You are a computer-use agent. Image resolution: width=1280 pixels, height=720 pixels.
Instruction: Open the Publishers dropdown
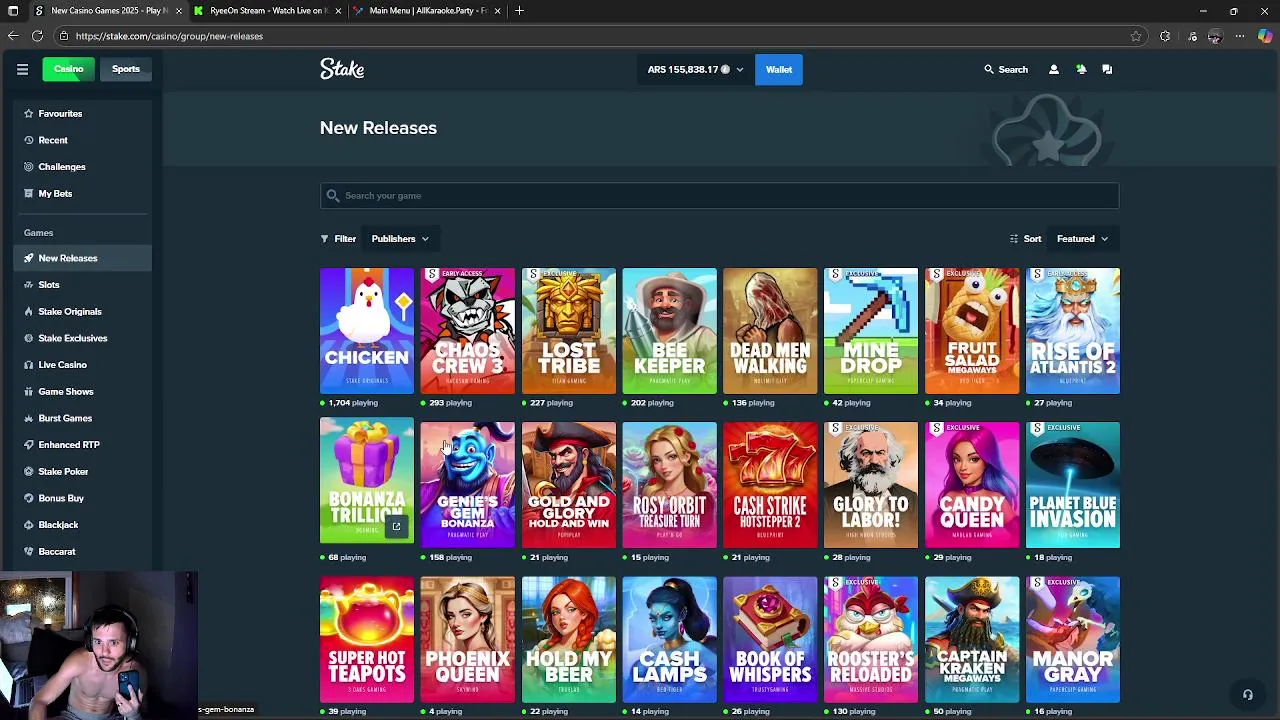400,239
